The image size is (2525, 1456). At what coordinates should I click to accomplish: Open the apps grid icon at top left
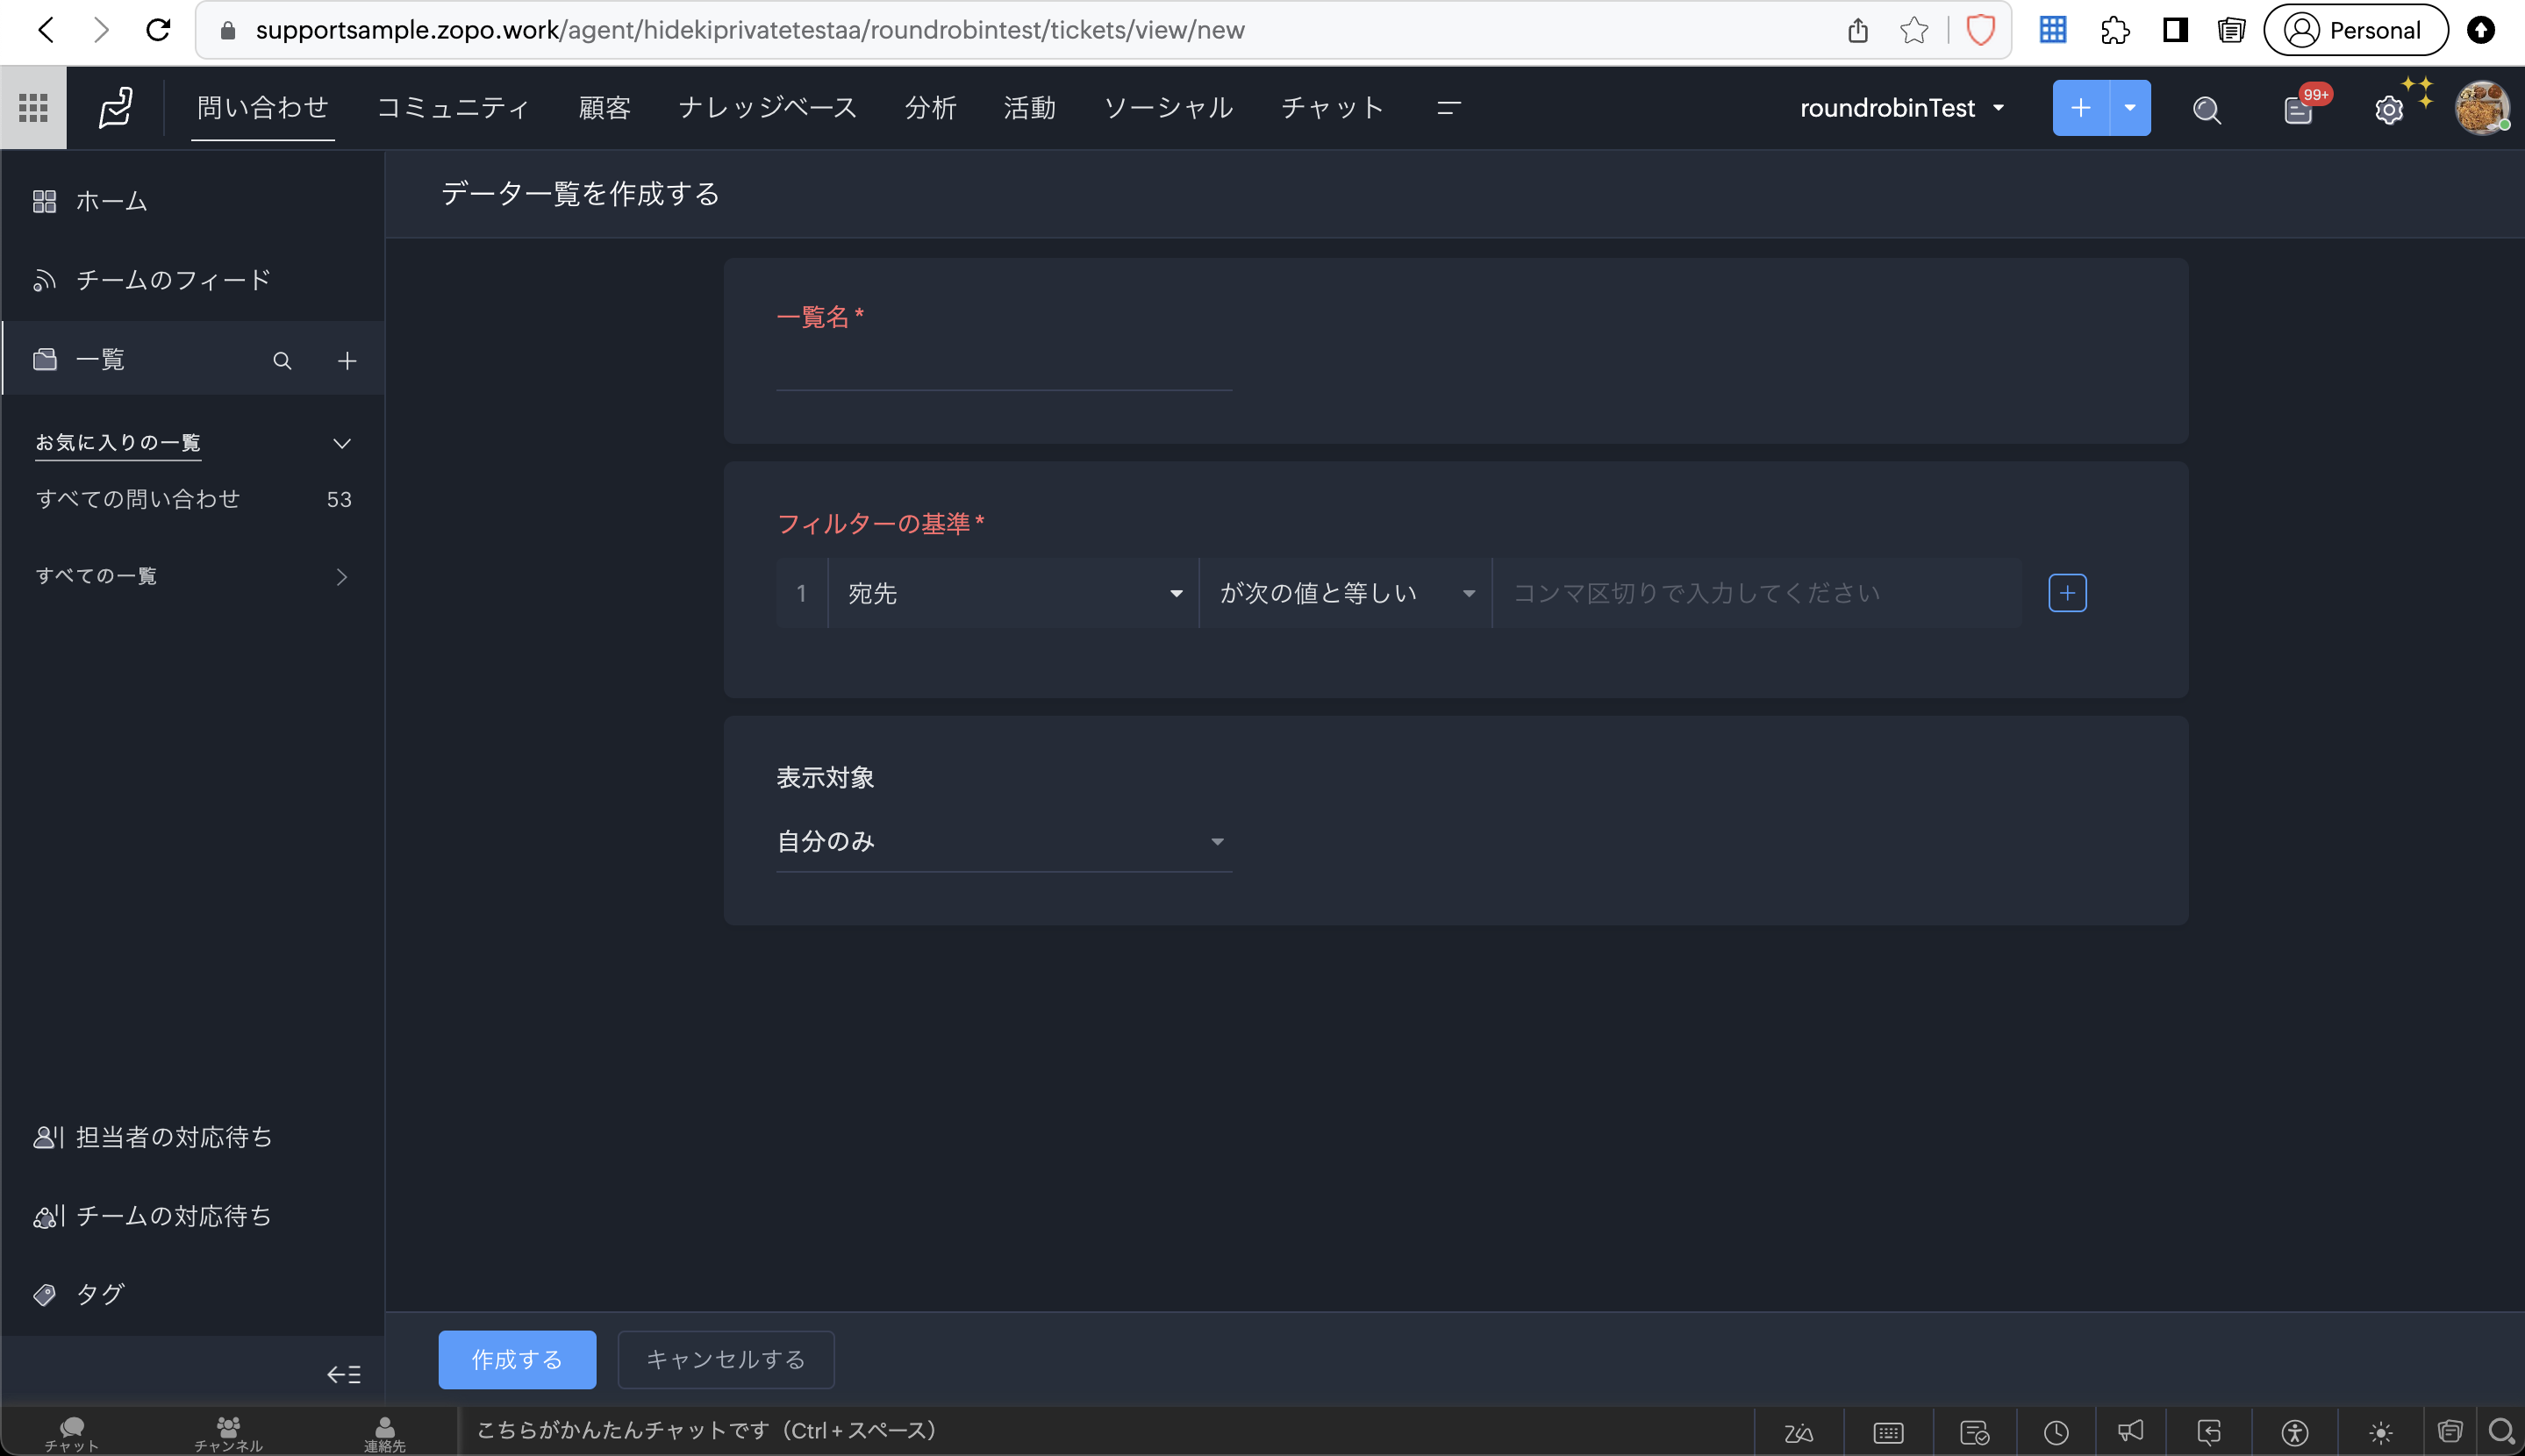(33, 108)
